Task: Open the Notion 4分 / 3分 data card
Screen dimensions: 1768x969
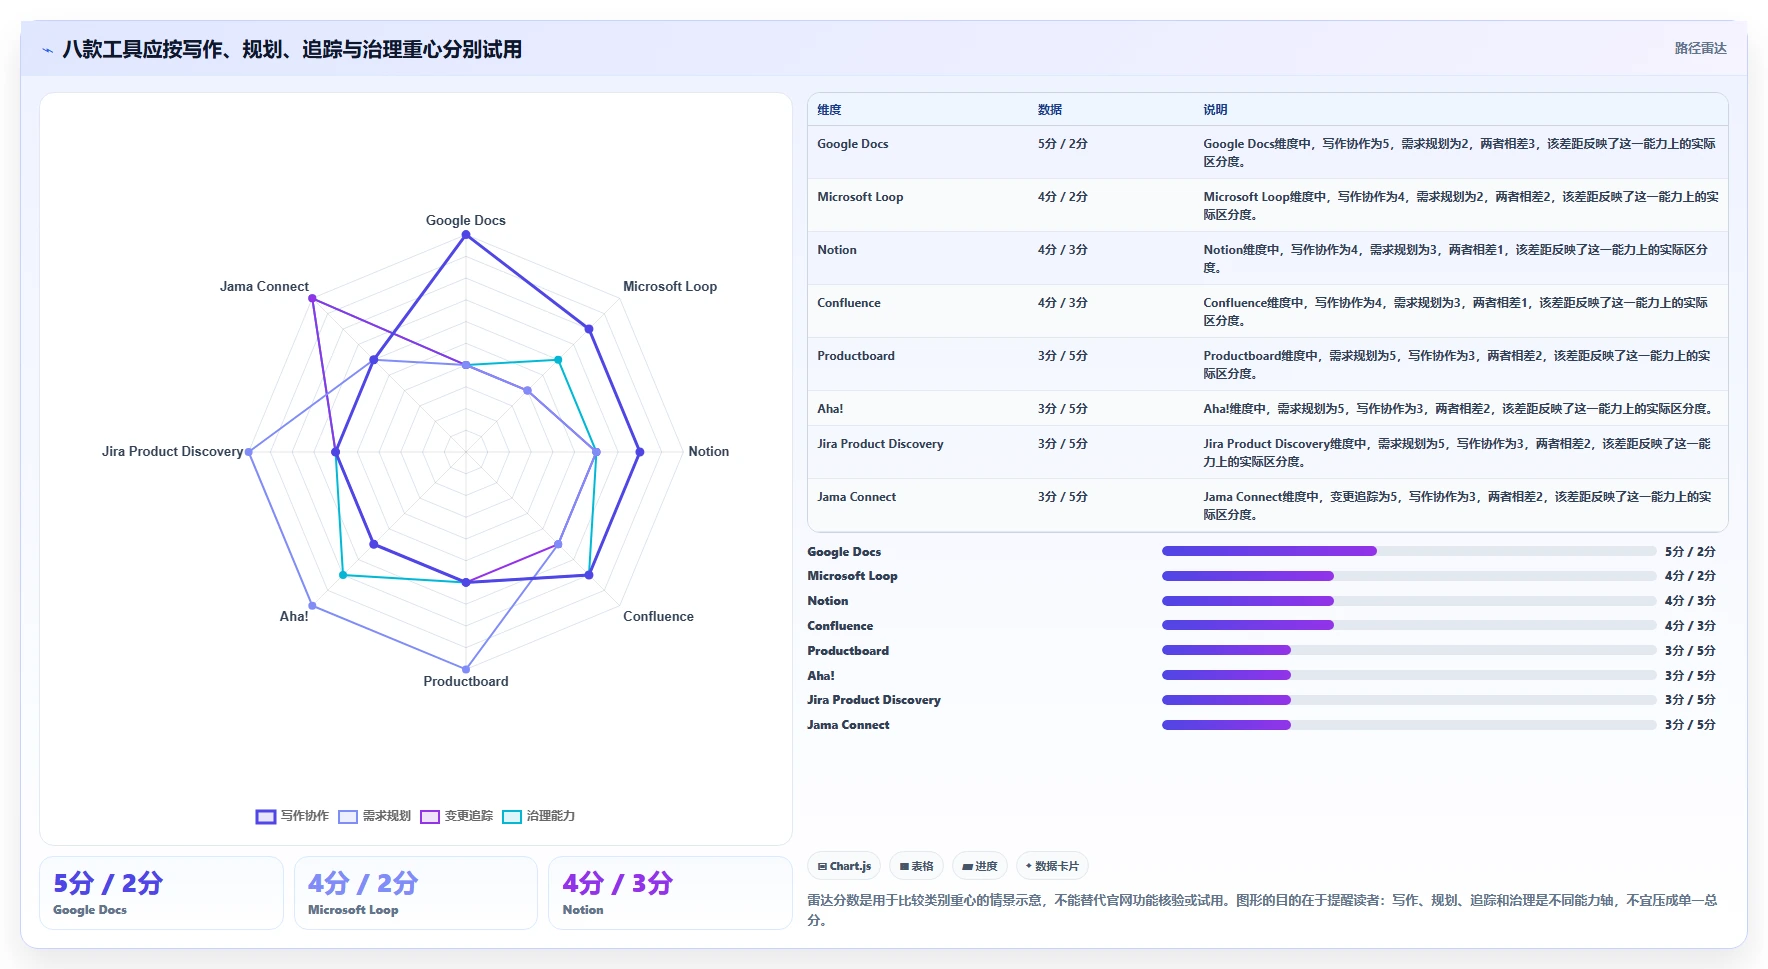Action: tap(670, 893)
